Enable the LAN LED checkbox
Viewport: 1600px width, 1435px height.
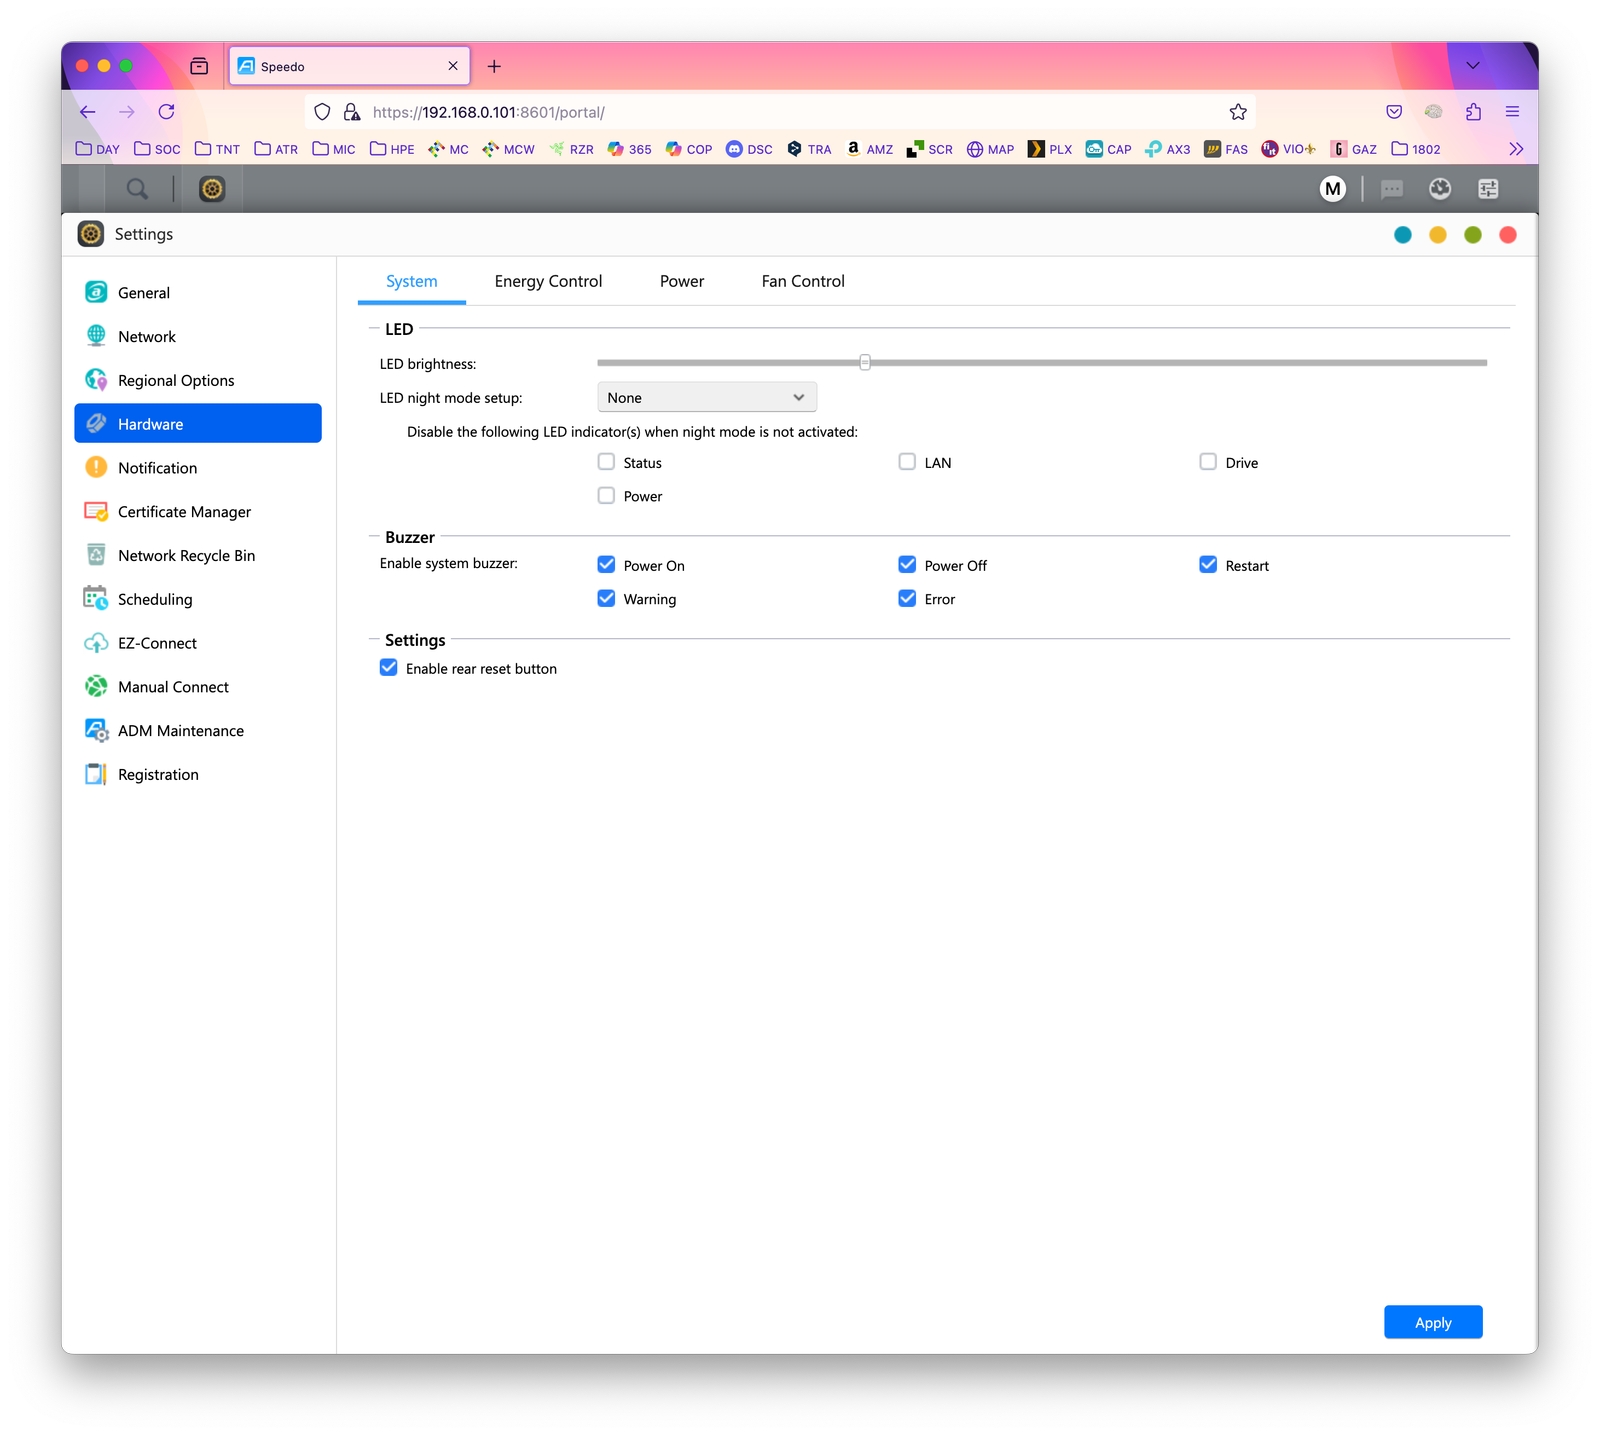[907, 462]
